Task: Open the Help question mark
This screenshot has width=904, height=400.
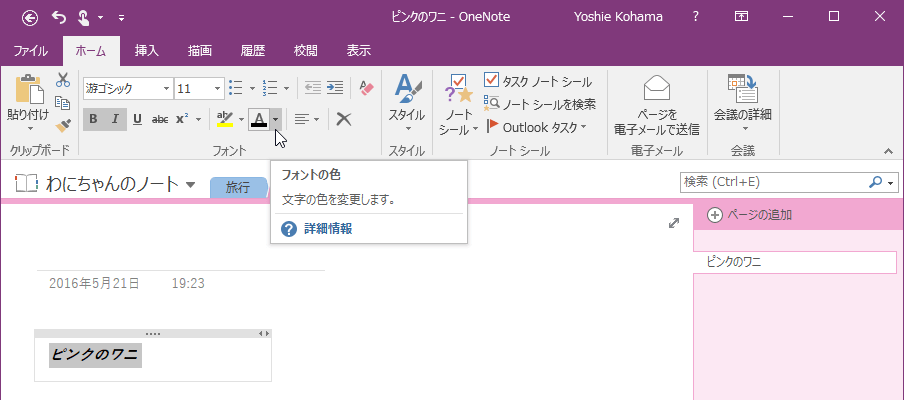Action: (x=696, y=17)
